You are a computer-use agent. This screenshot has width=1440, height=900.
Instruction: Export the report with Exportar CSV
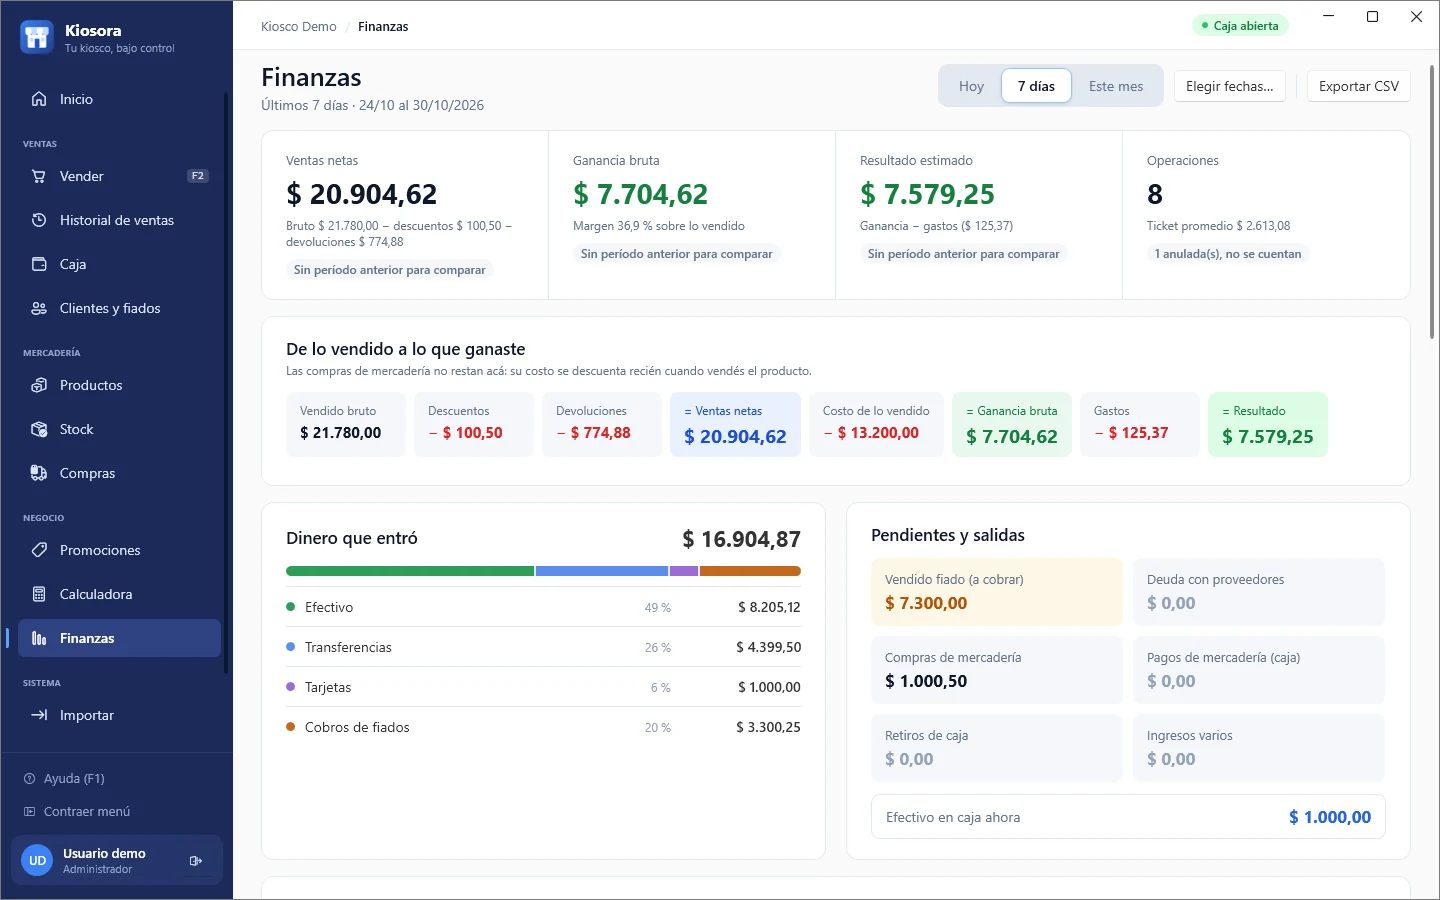coord(1359,86)
